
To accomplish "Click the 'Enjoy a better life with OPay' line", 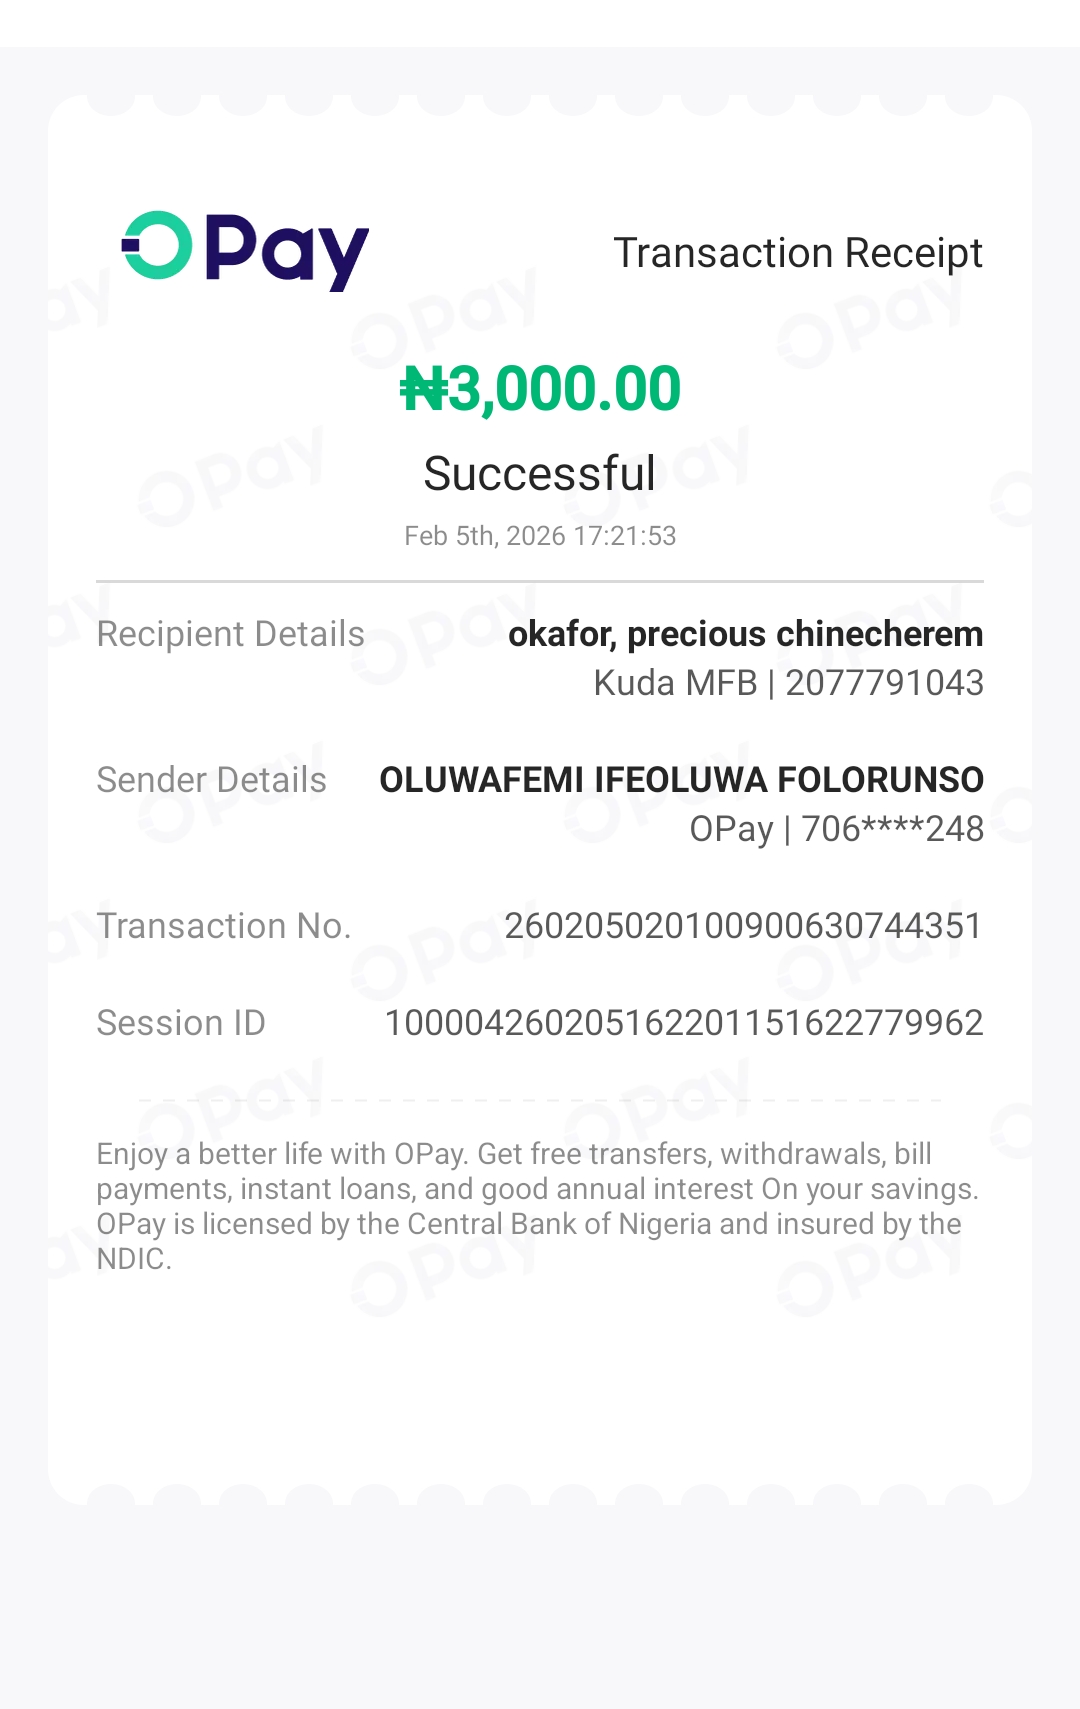I will tap(282, 1154).
